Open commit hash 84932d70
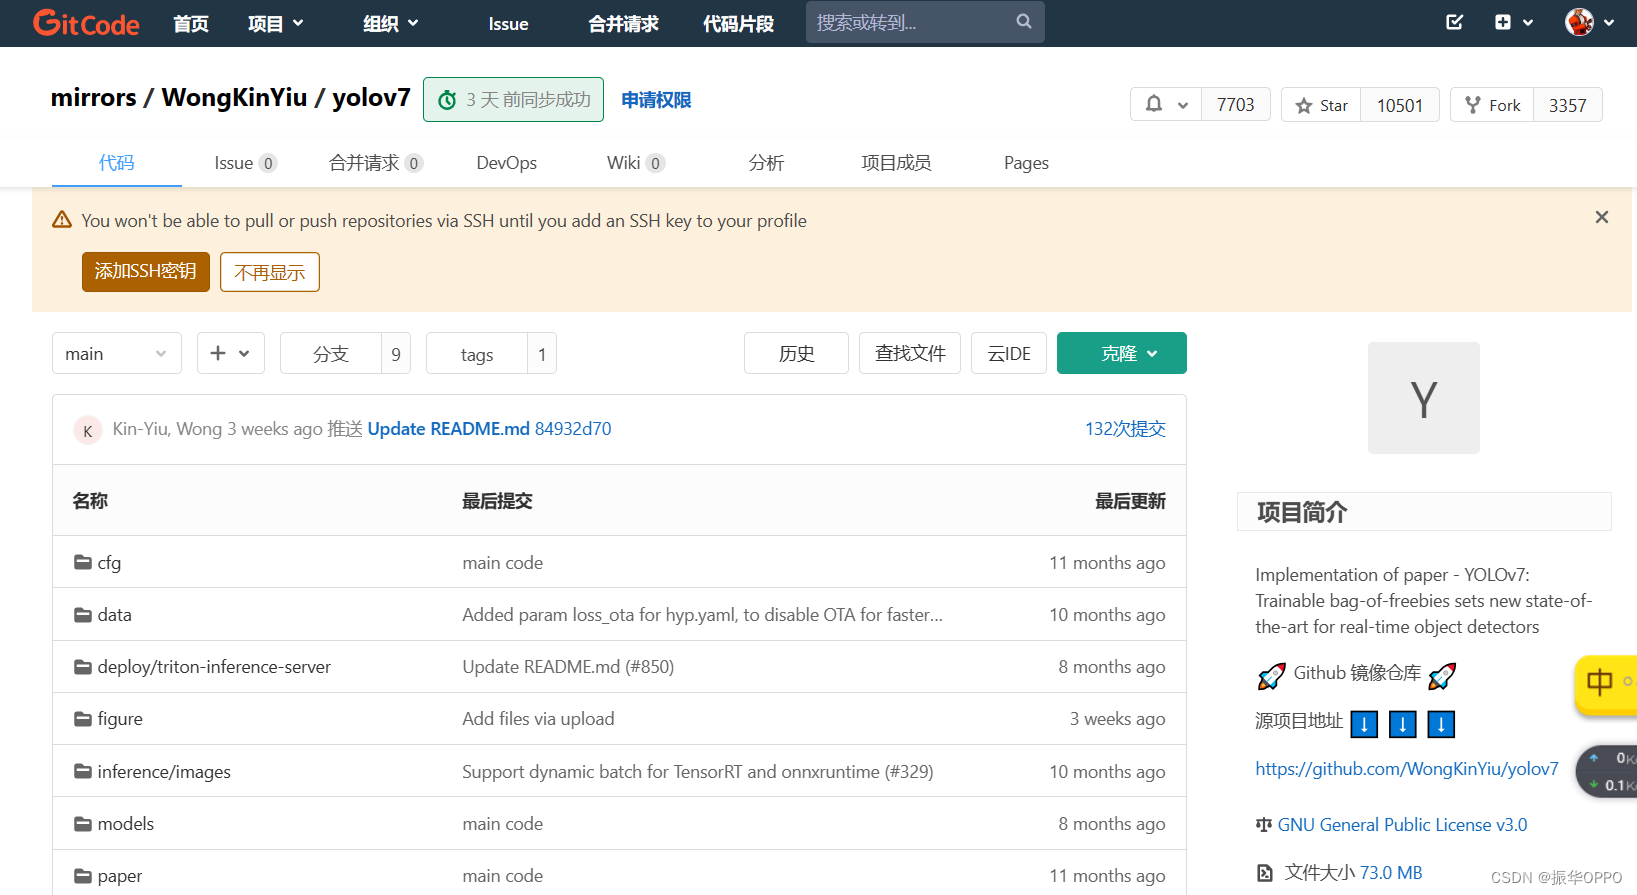Viewport: 1637px width, 895px height. point(573,429)
